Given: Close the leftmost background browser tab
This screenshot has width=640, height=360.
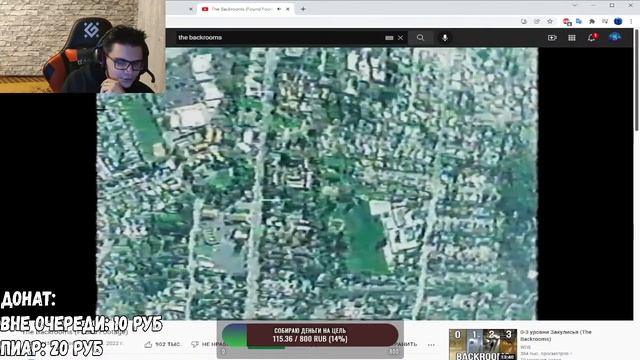Looking at the screenshot, I should [x=191, y=9].
